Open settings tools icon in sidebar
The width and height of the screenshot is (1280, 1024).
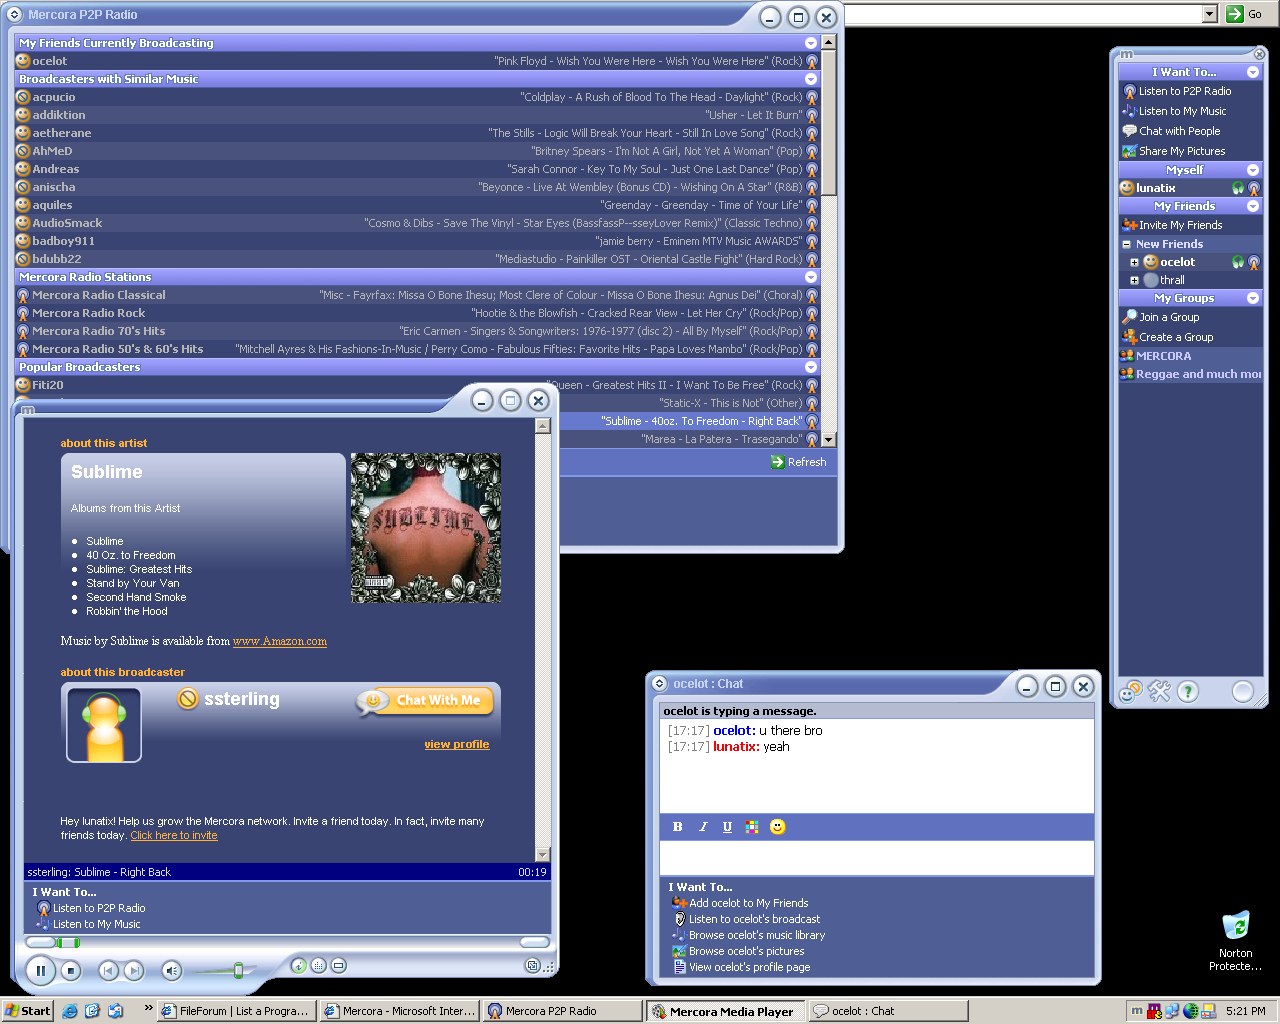pyautogui.click(x=1159, y=691)
